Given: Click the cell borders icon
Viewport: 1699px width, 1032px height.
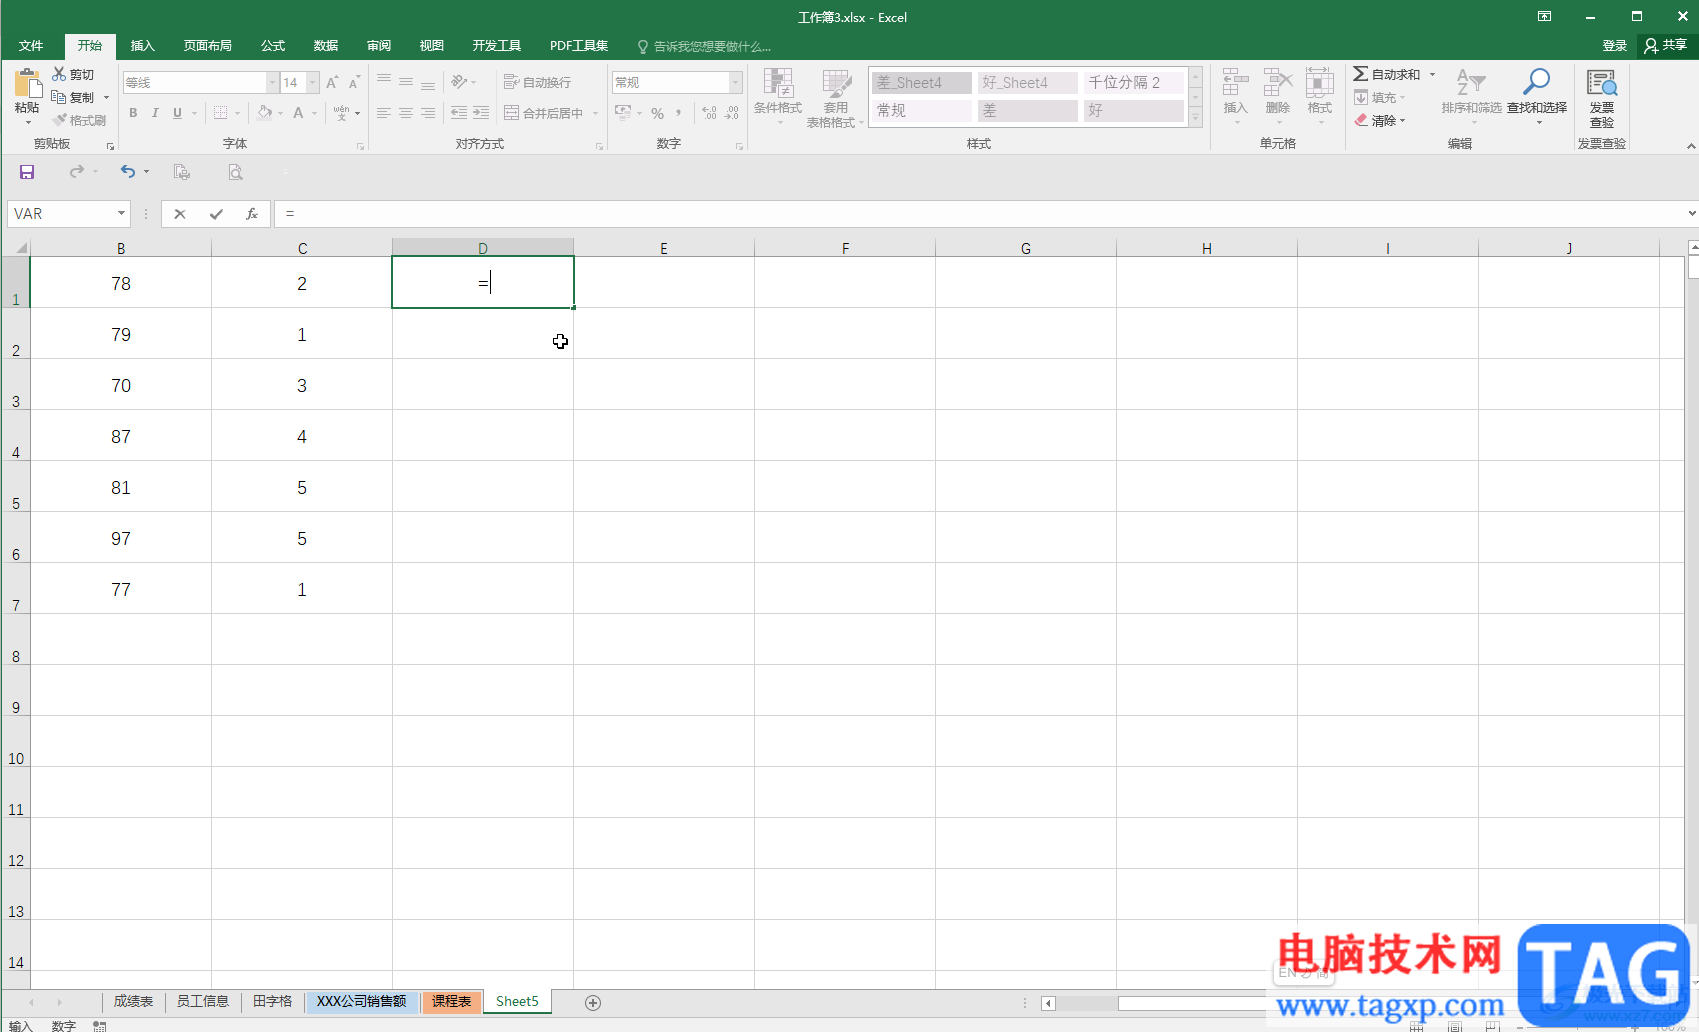Looking at the screenshot, I should 221,113.
